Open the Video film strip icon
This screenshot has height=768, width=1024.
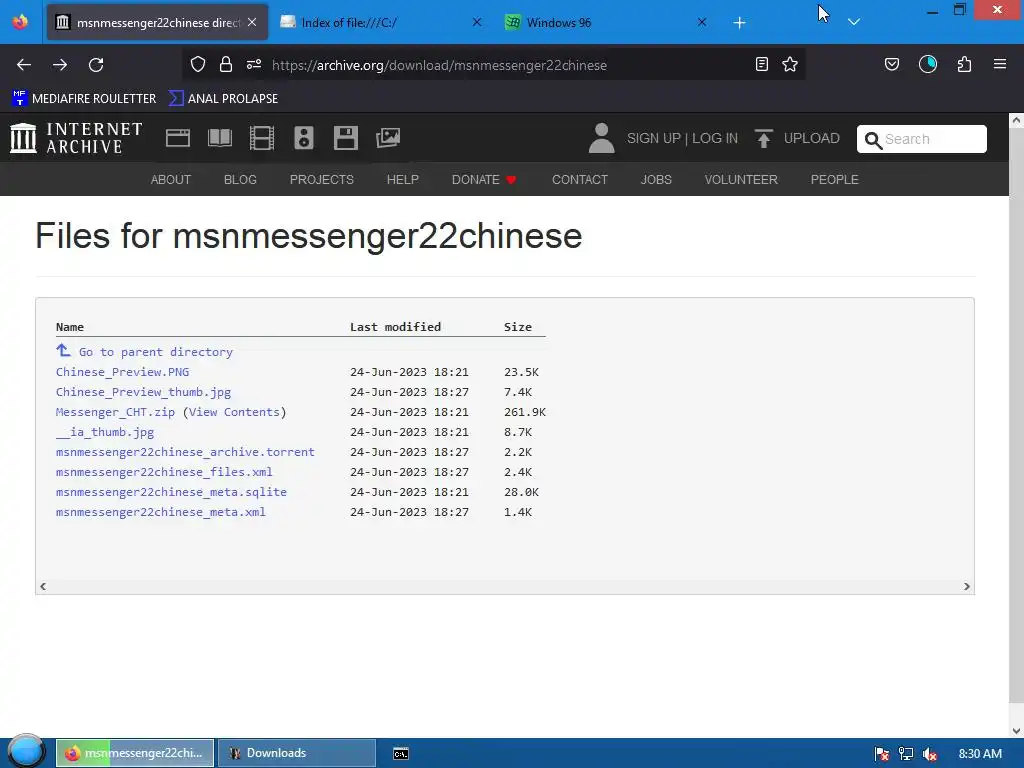(262, 138)
